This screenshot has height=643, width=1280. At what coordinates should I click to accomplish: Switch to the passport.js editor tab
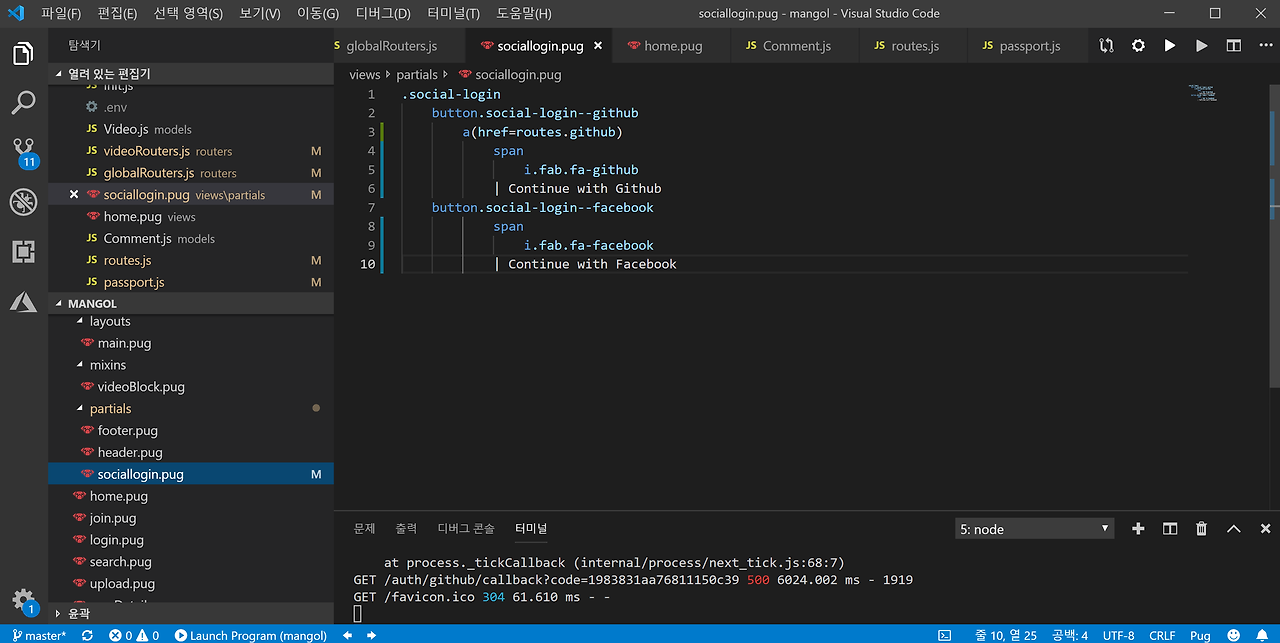point(1030,46)
